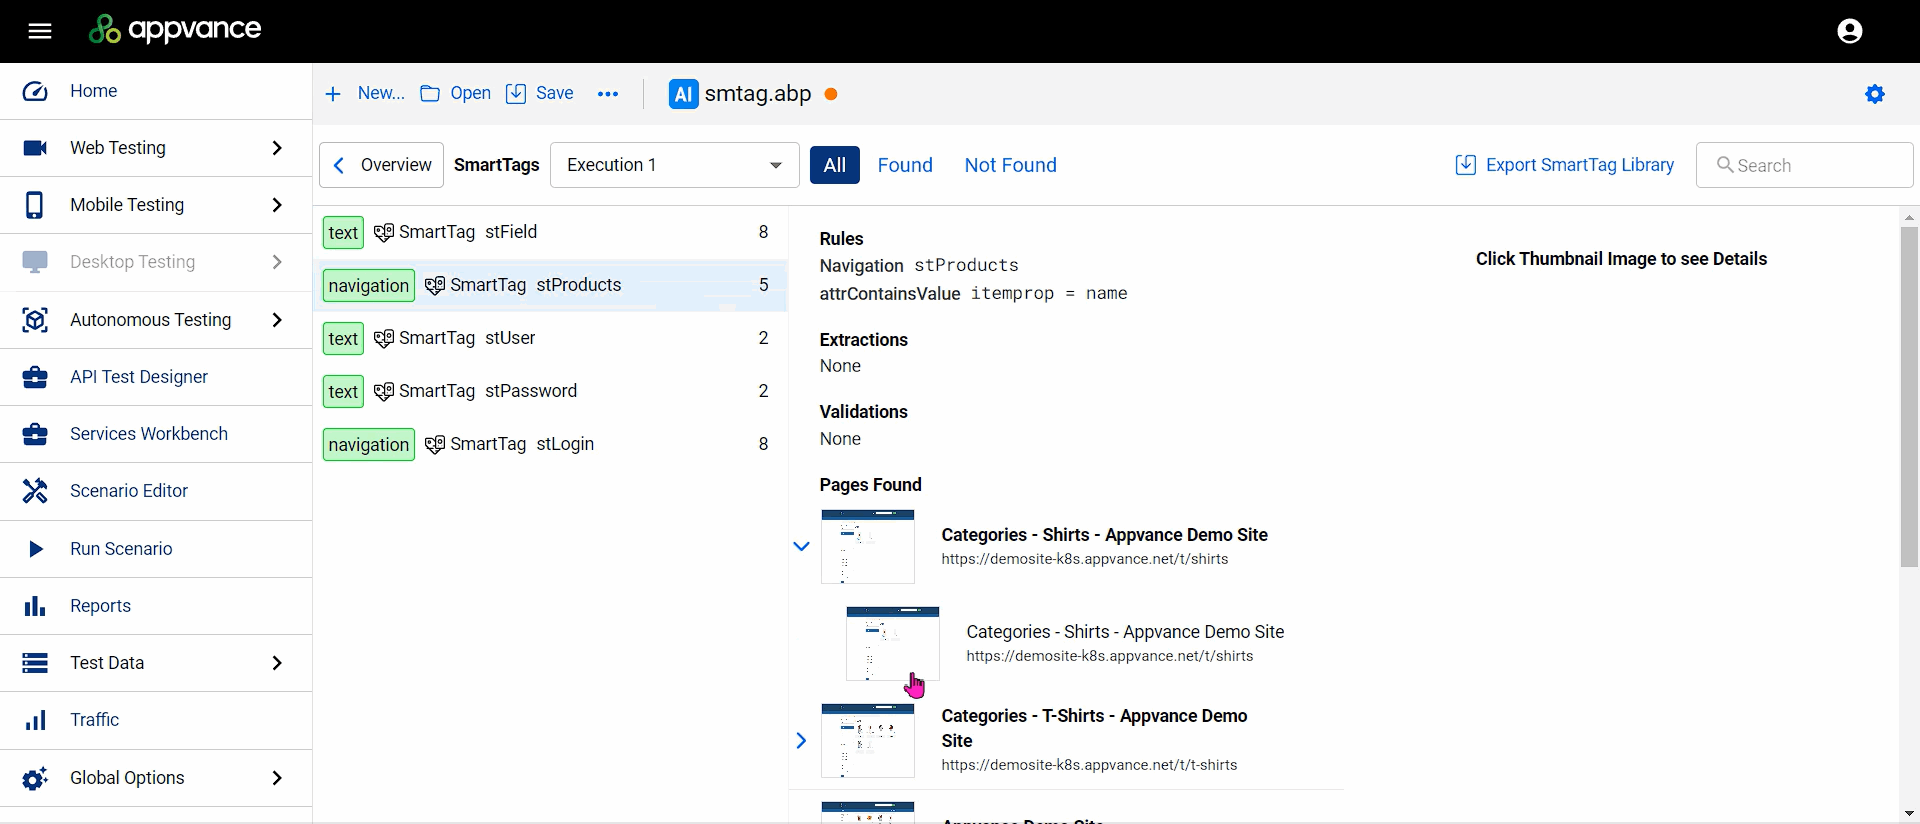Open the nested Categories - Shirts thumbnail

[893, 644]
